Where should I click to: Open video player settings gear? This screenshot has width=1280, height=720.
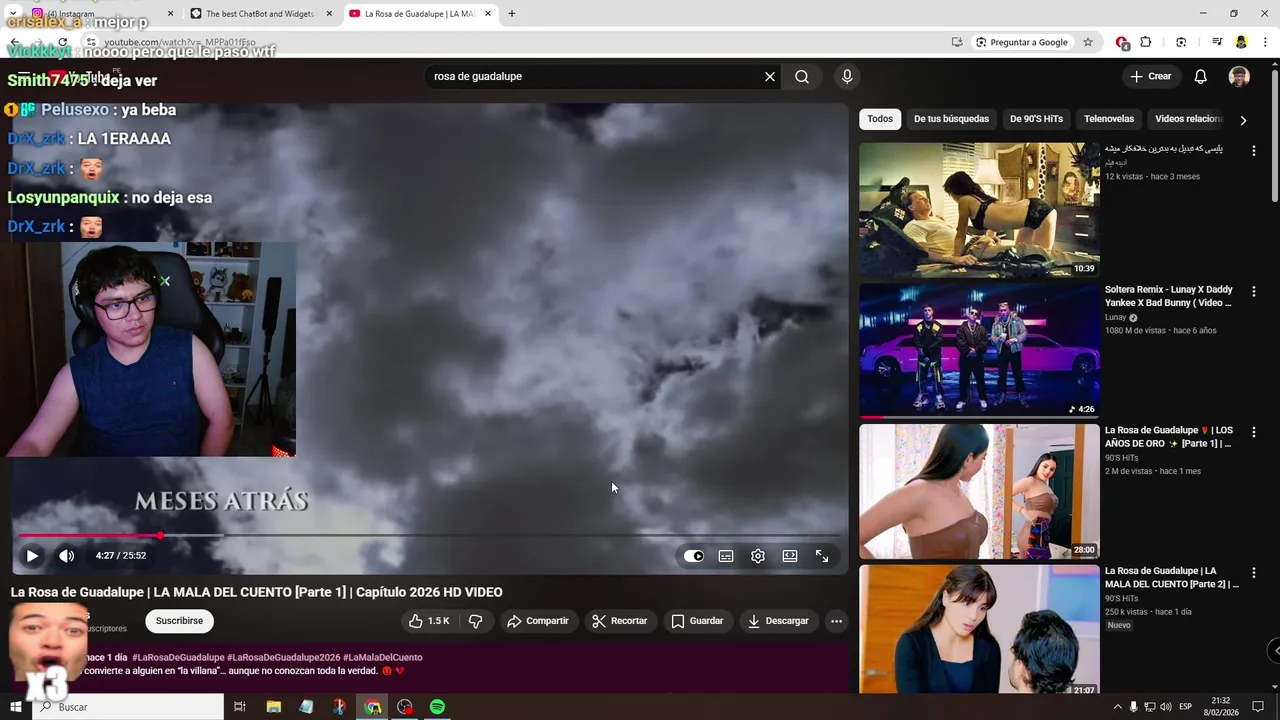pyautogui.click(x=758, y=556)
